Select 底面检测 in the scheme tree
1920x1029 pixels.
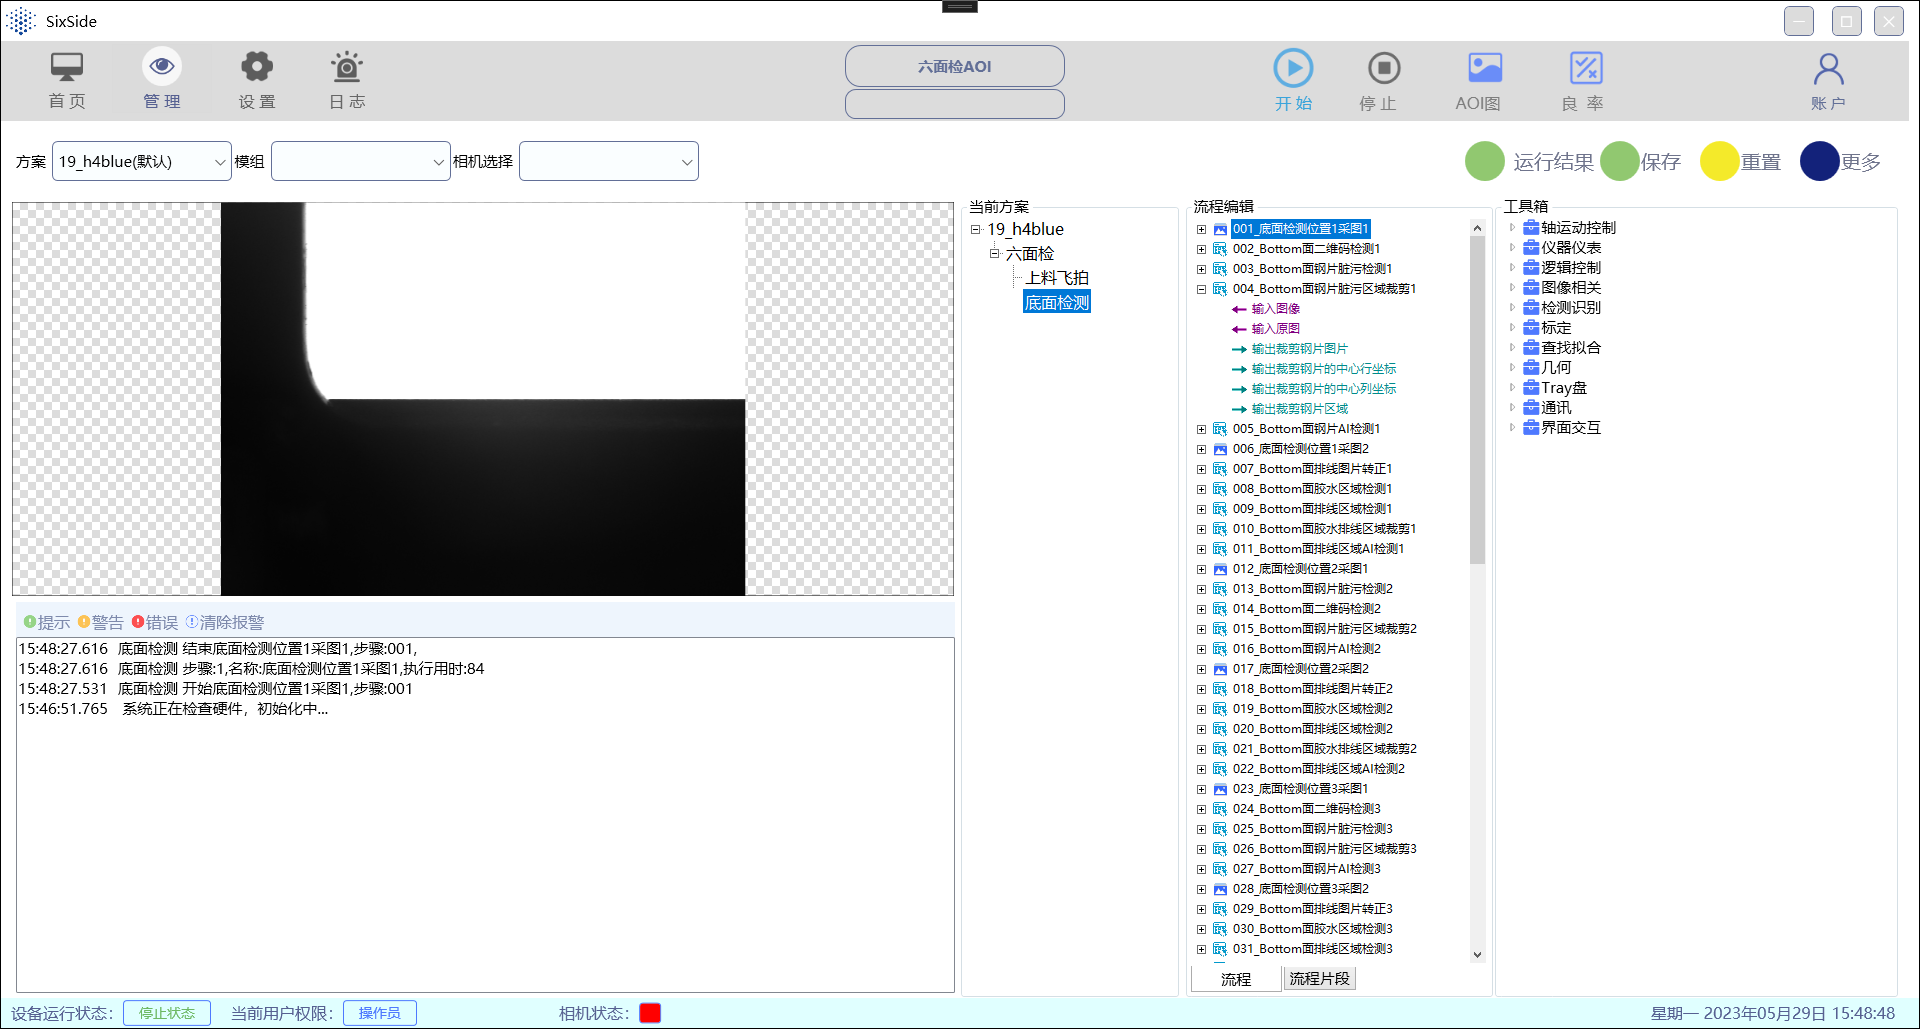point(1057,302)
